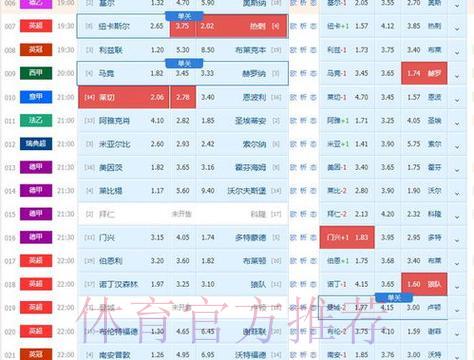Deselect draw odds 3.75 in match 007
474x360 pixels.
183,26
